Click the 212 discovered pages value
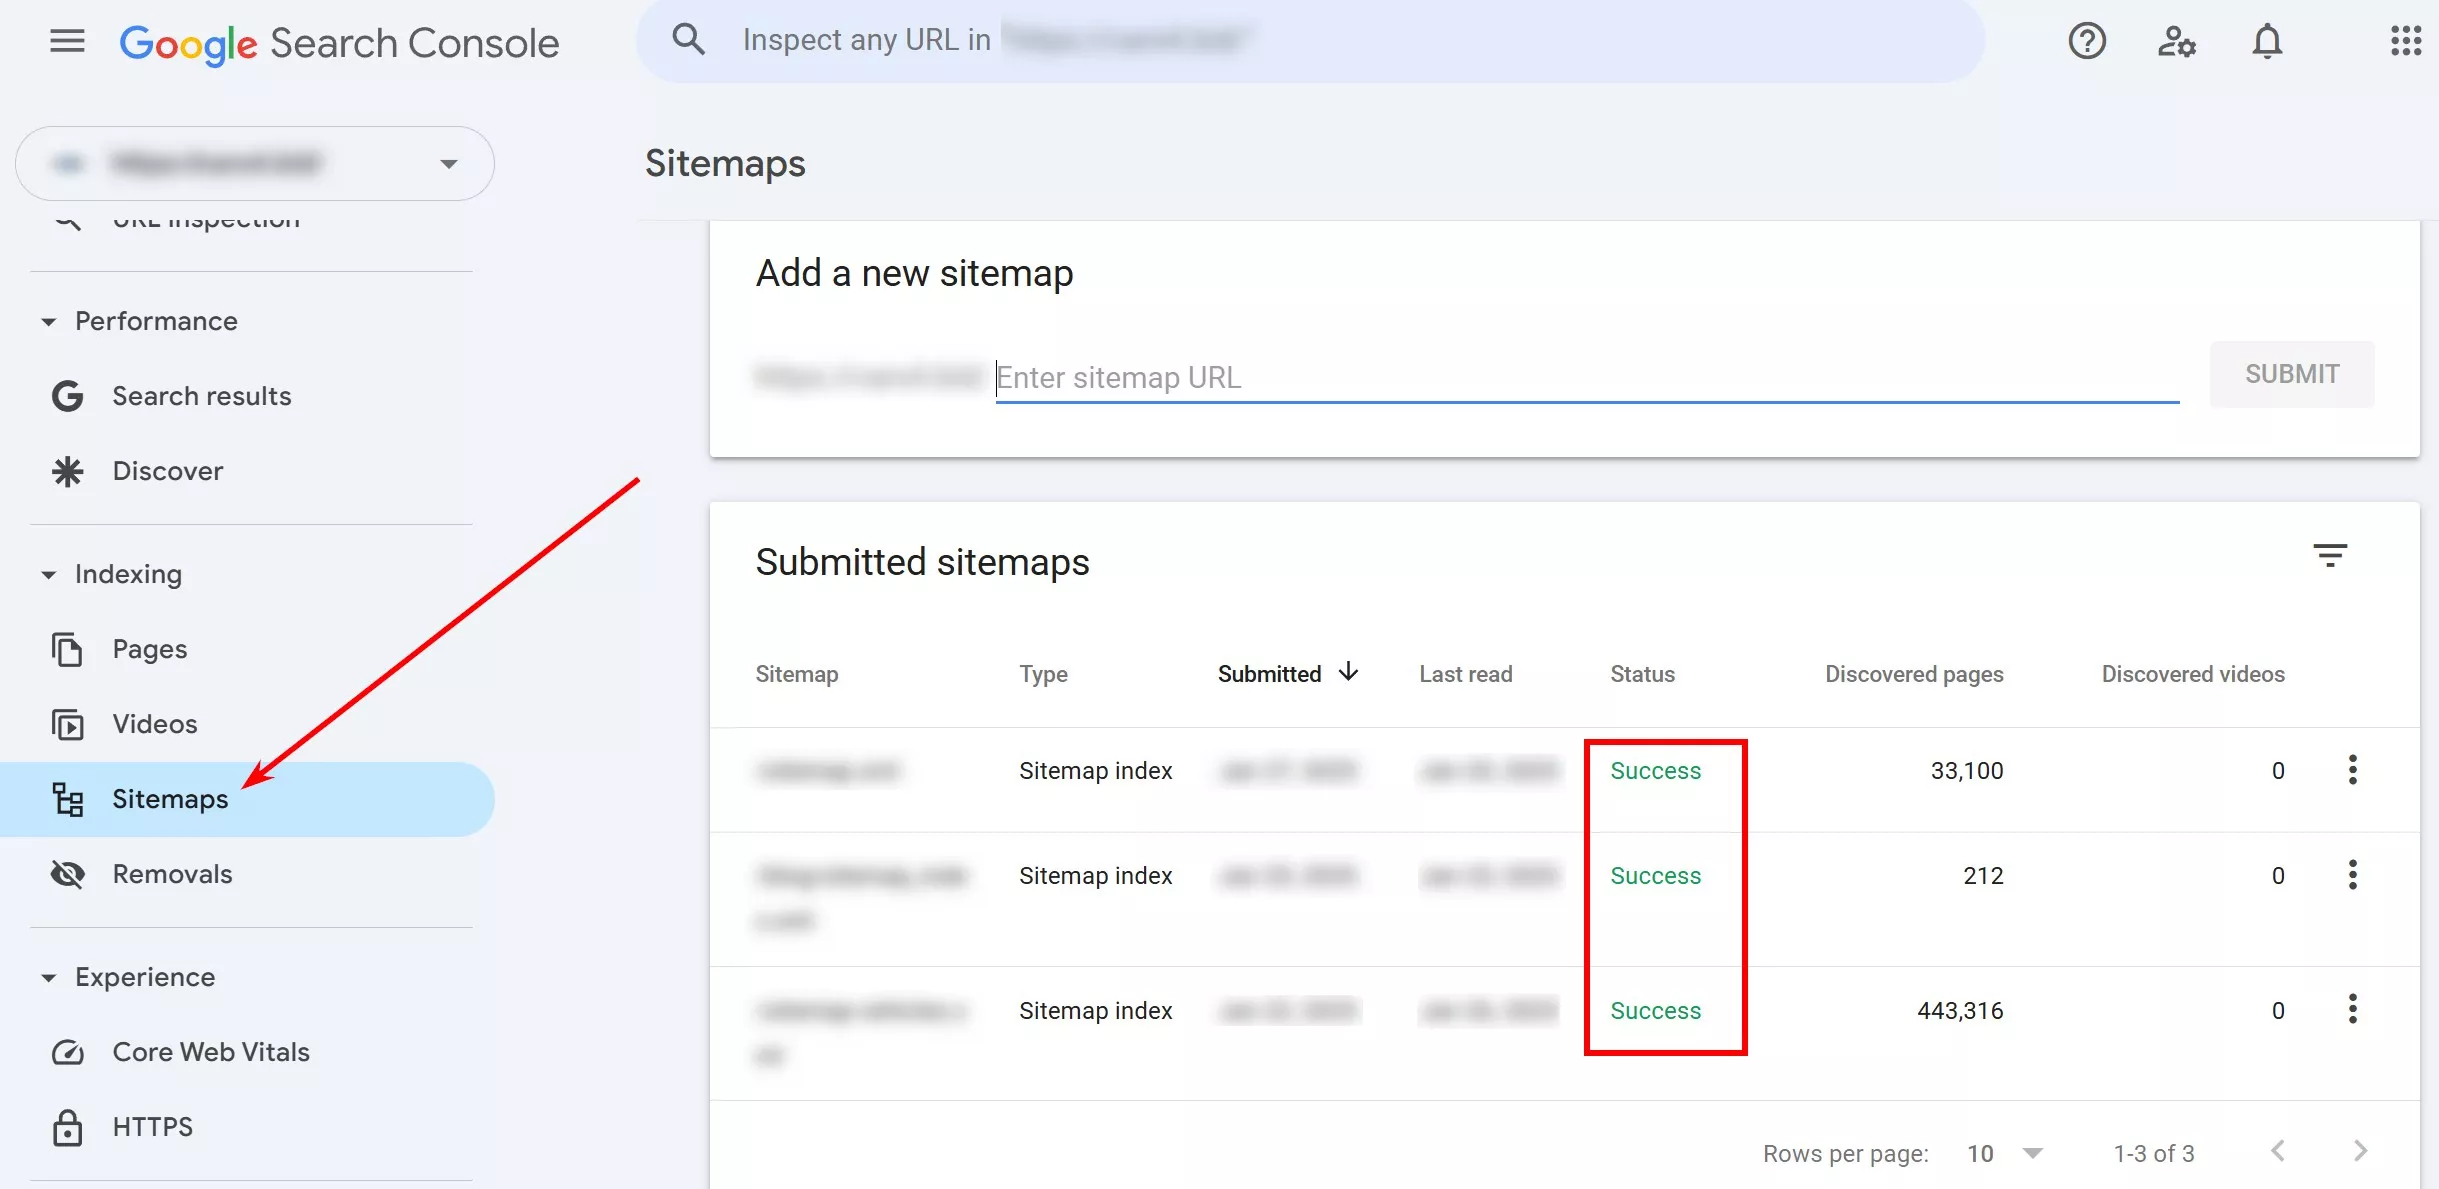The height and width of the screenshot is (1189, 2439). click(x=1983, y=876)
